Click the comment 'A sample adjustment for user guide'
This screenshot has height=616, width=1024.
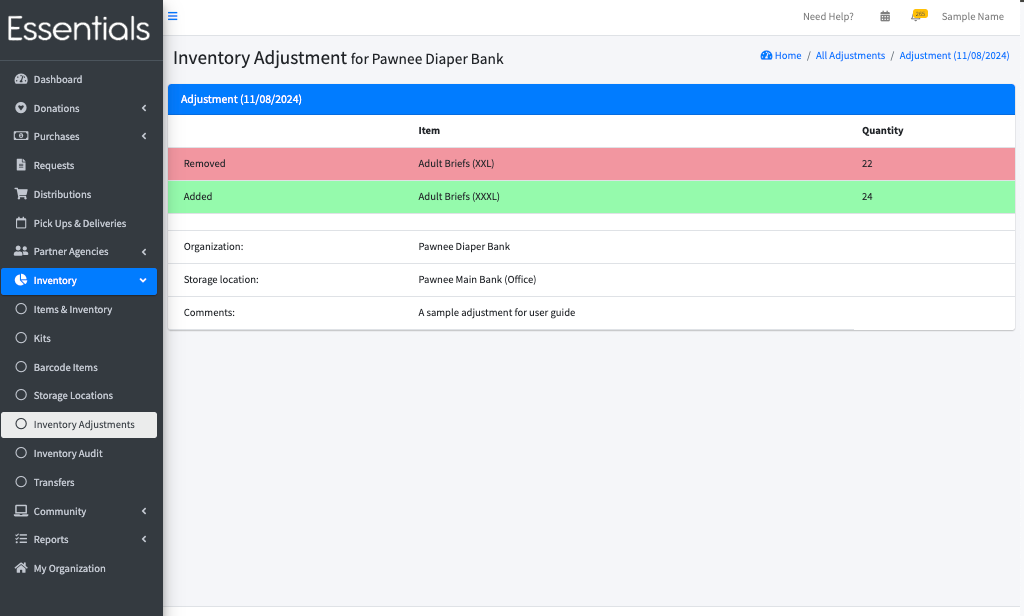496,312
